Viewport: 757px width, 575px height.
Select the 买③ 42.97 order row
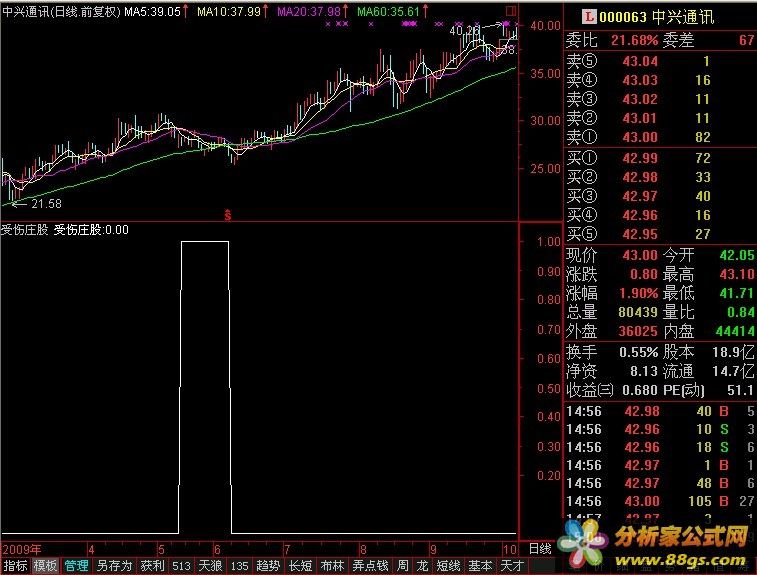point(659,196)
